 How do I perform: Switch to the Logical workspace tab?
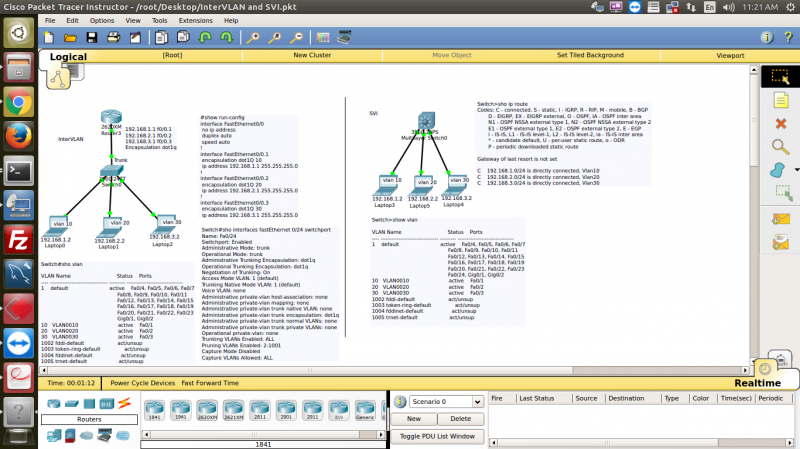[x=68, y=57]
